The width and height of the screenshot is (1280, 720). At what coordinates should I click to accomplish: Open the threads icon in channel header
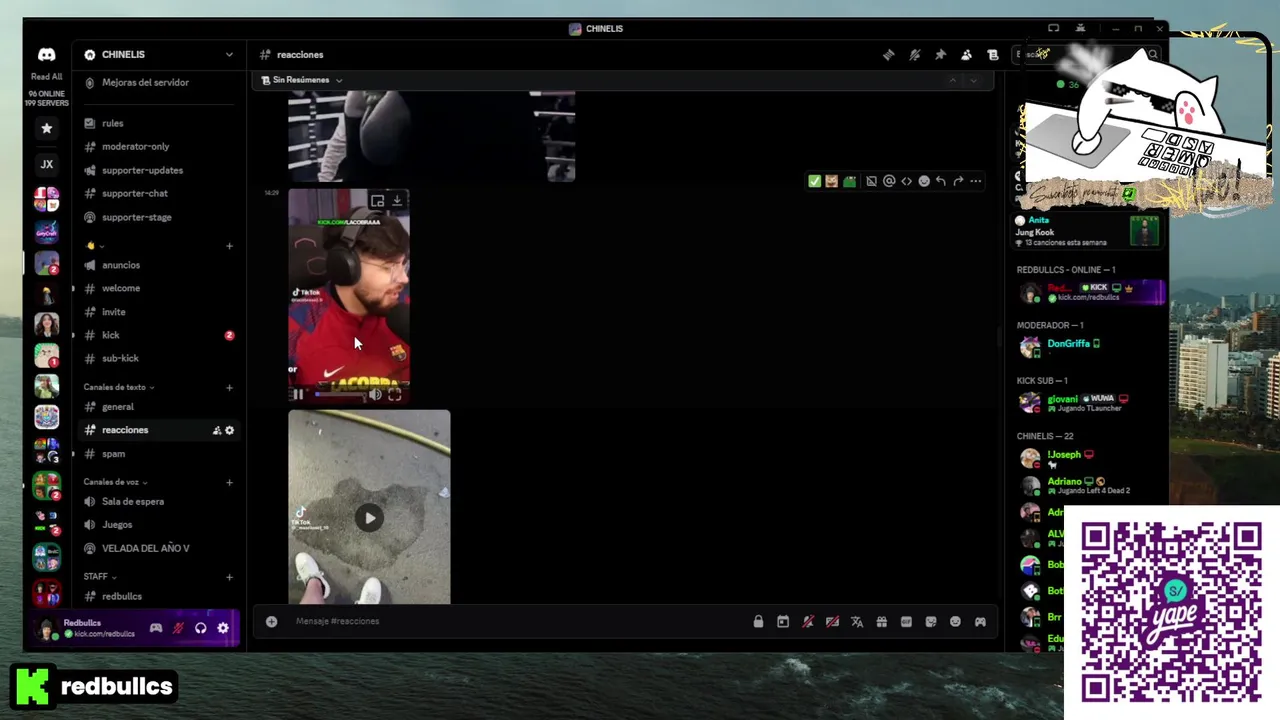889,55
